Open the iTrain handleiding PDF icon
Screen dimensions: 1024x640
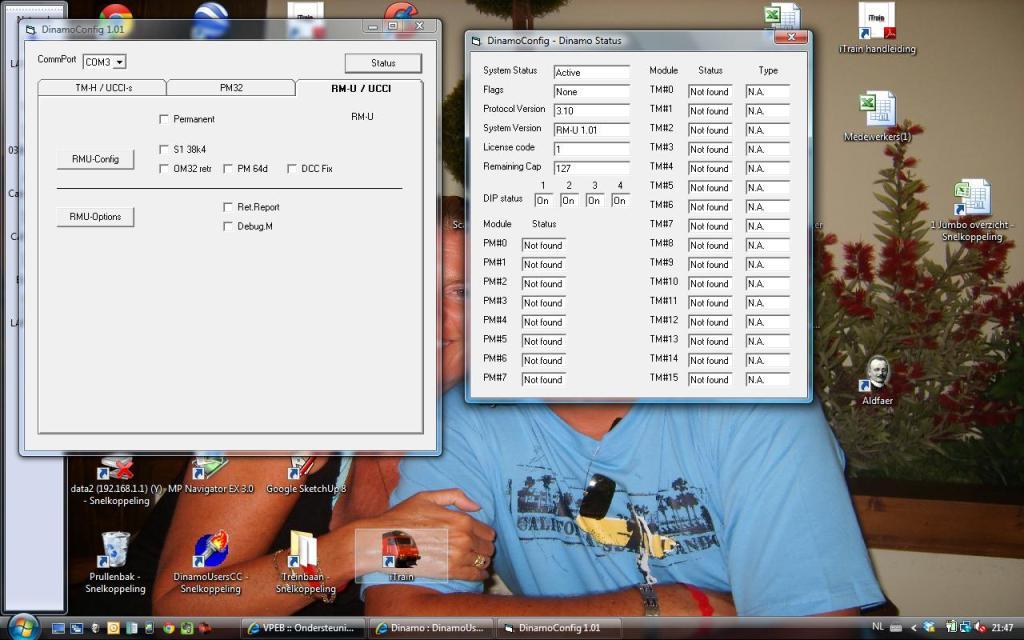[877, 24]
